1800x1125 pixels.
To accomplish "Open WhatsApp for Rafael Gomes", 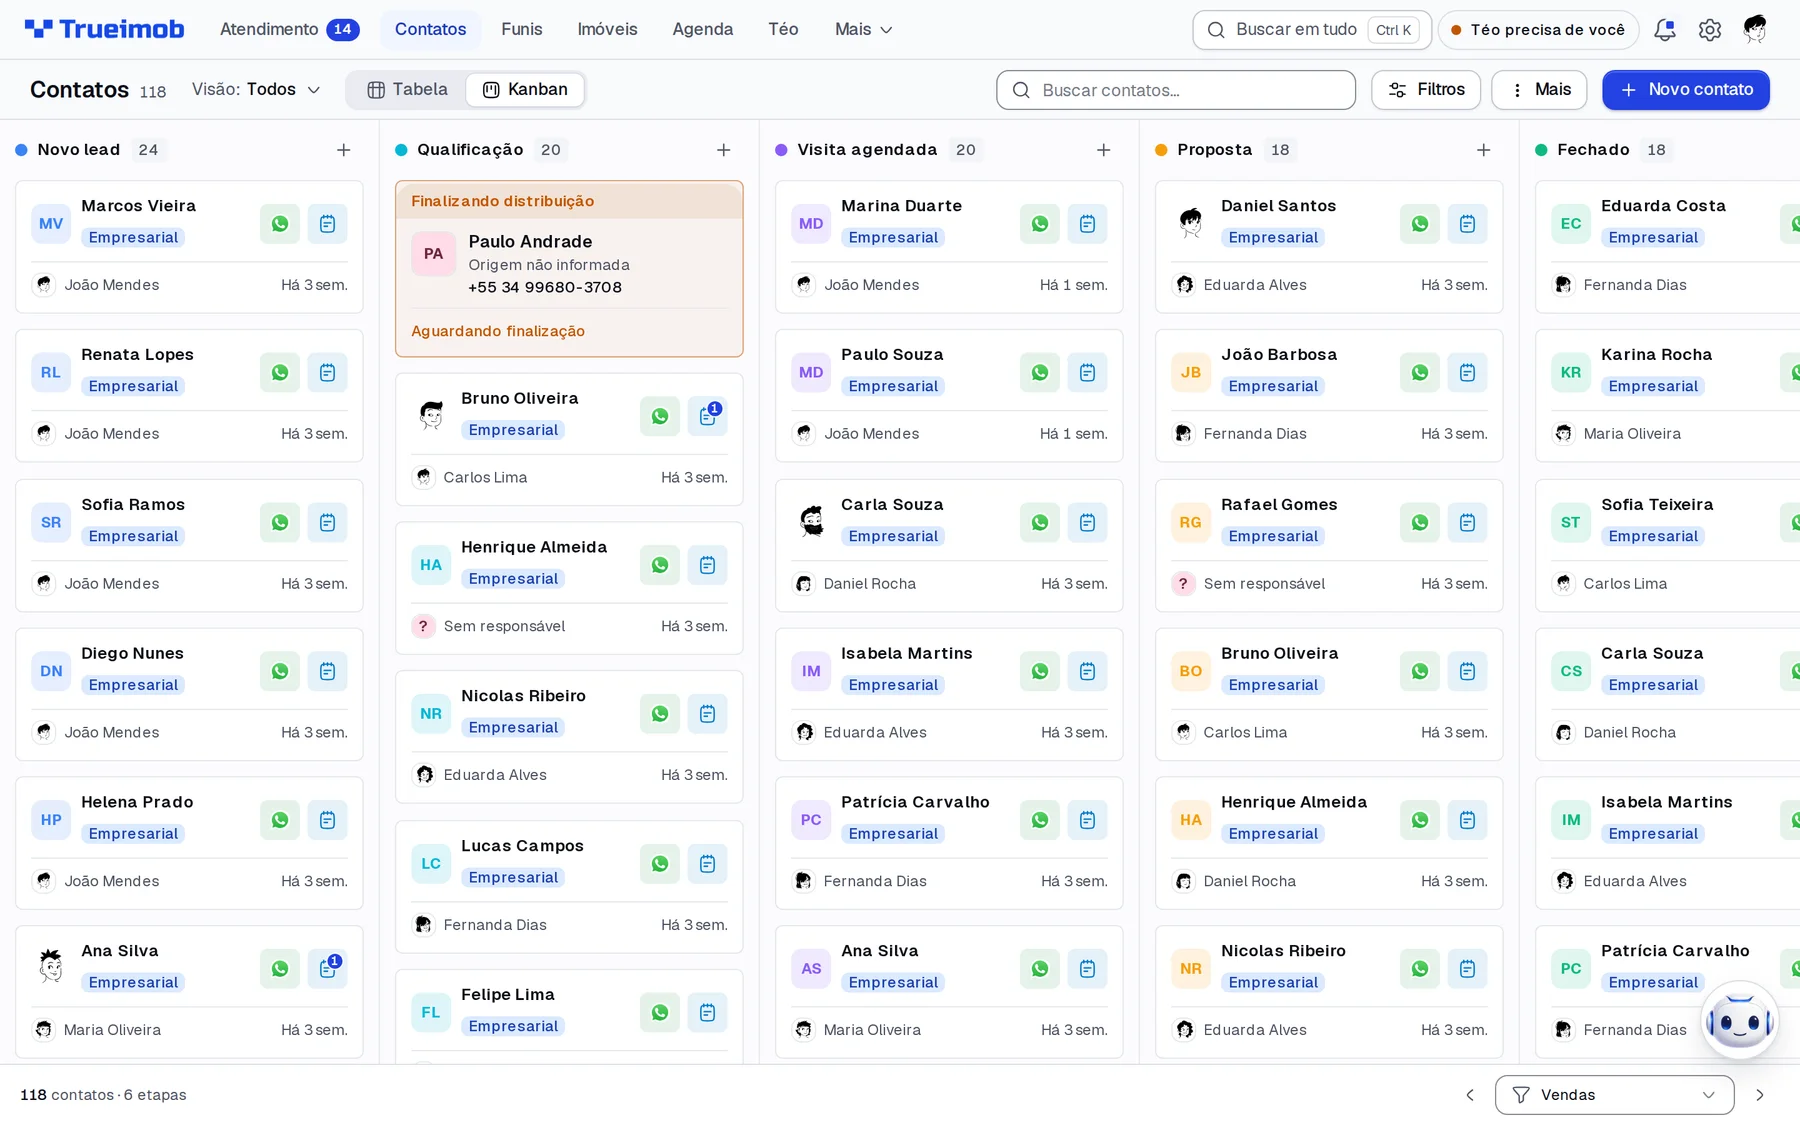I will tap(1420, 523).
